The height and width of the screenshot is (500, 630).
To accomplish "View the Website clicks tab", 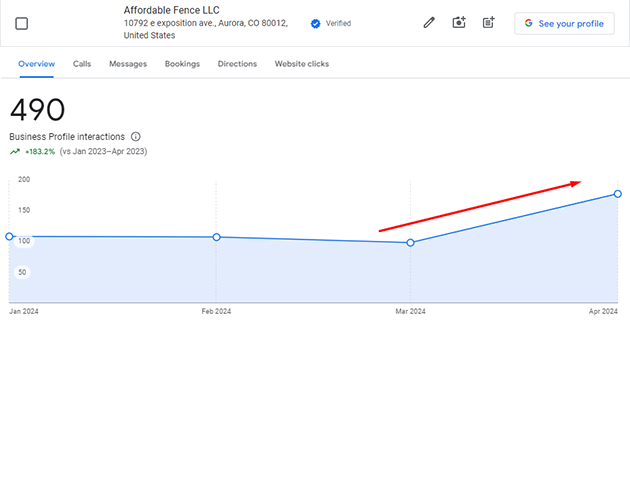I will pos(302,64).
